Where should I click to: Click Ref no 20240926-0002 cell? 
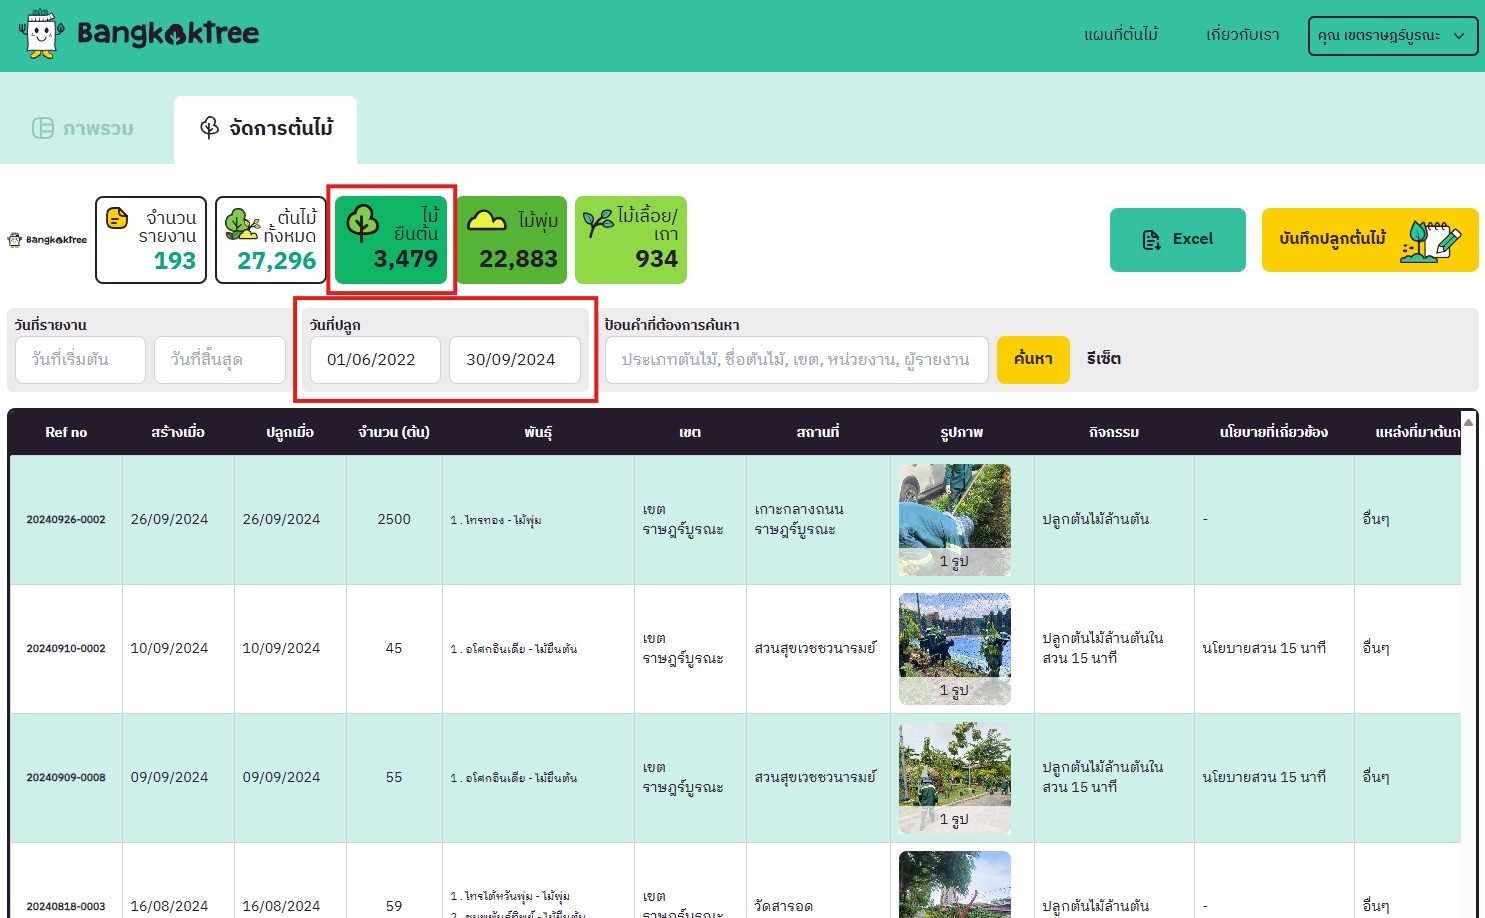(66, 520)
